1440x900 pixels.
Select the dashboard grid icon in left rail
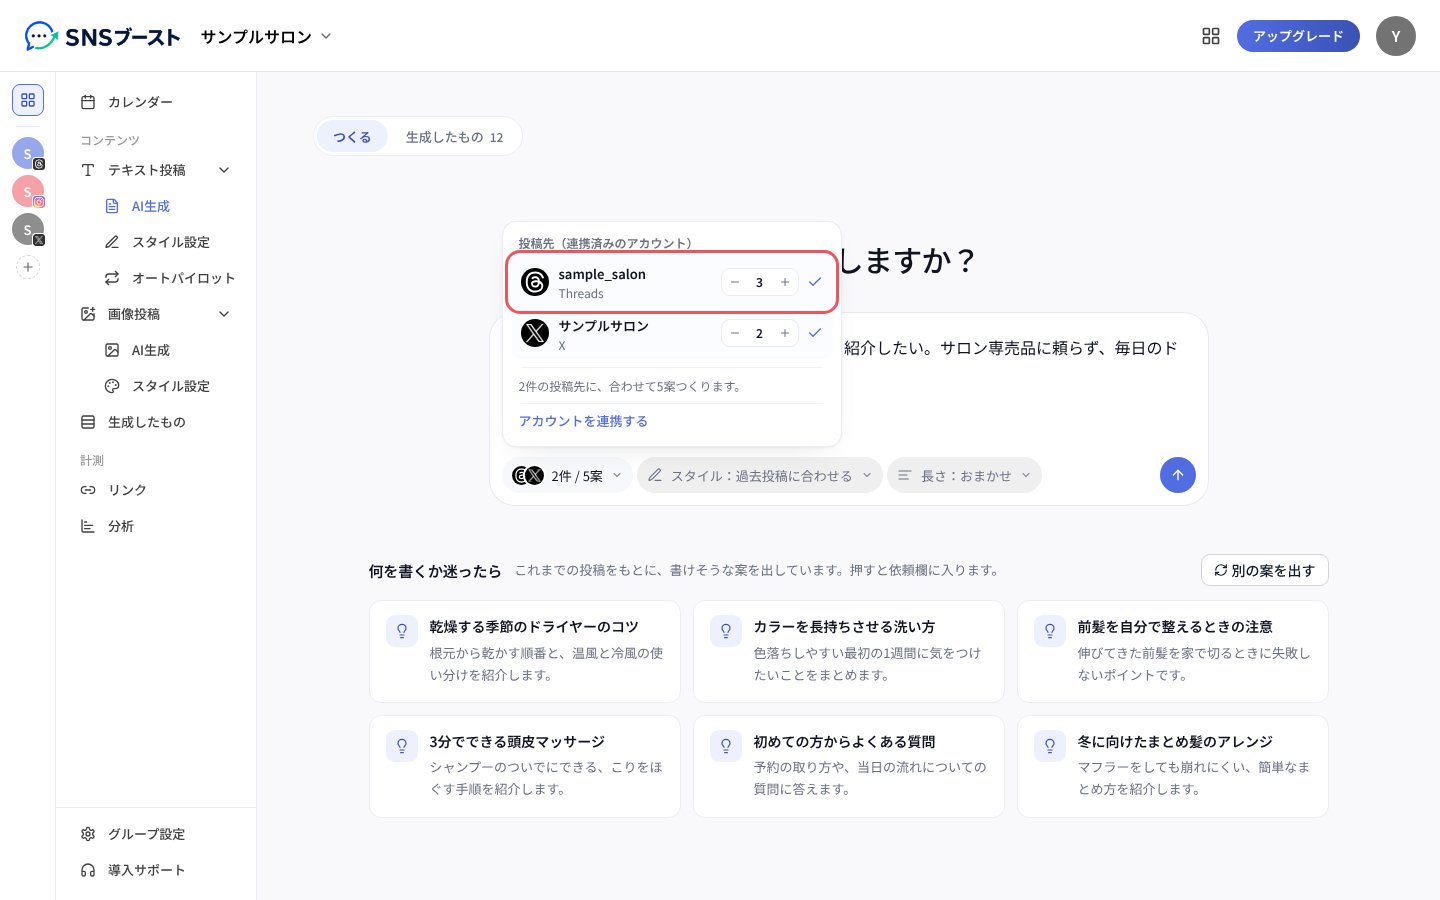(28, 100)
